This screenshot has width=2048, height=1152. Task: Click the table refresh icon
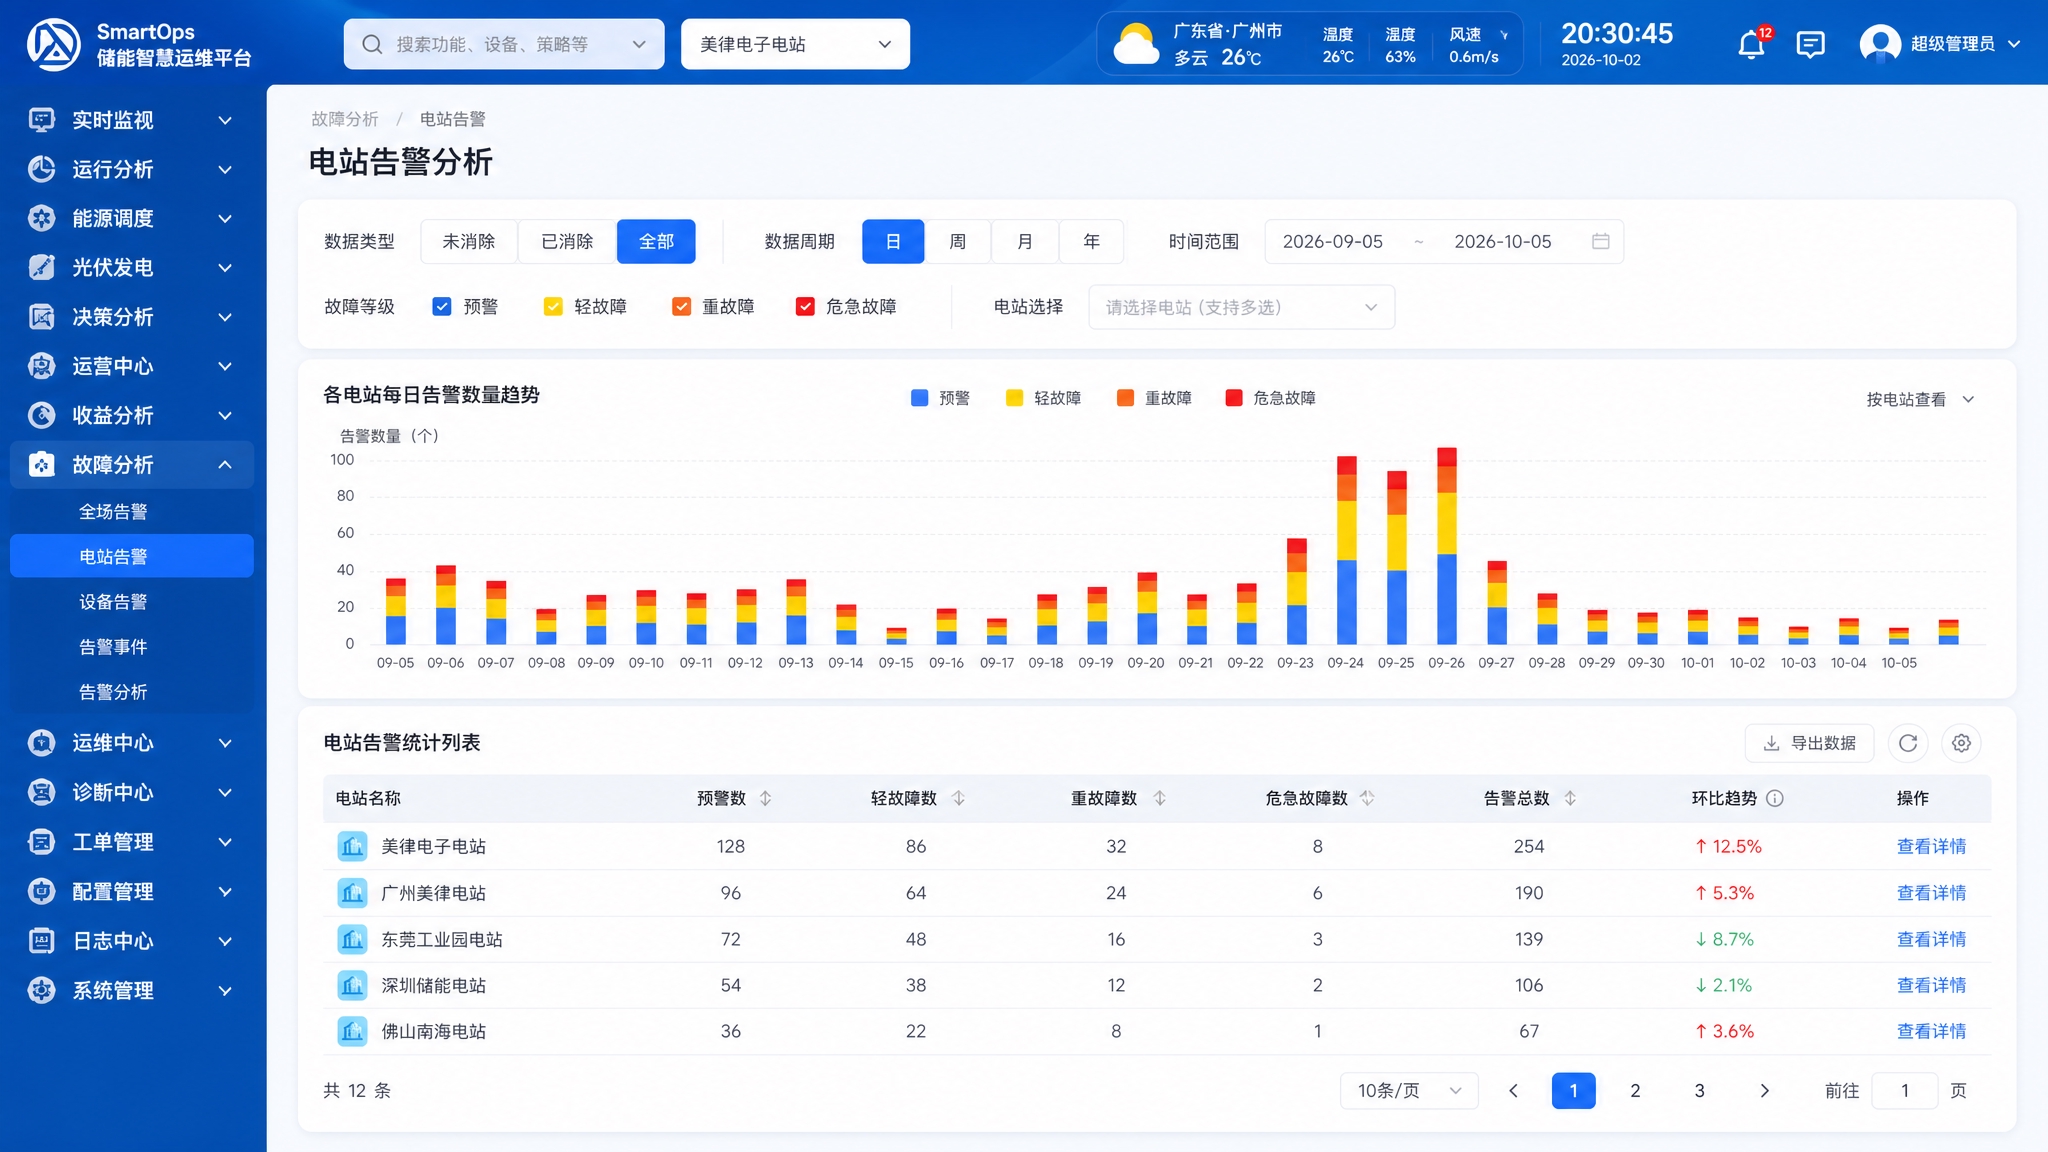(1908, 743)
